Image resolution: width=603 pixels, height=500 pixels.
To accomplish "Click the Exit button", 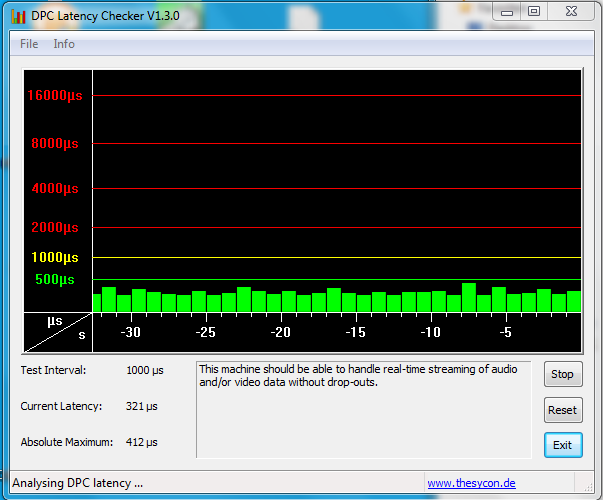I will click(563, 445).
